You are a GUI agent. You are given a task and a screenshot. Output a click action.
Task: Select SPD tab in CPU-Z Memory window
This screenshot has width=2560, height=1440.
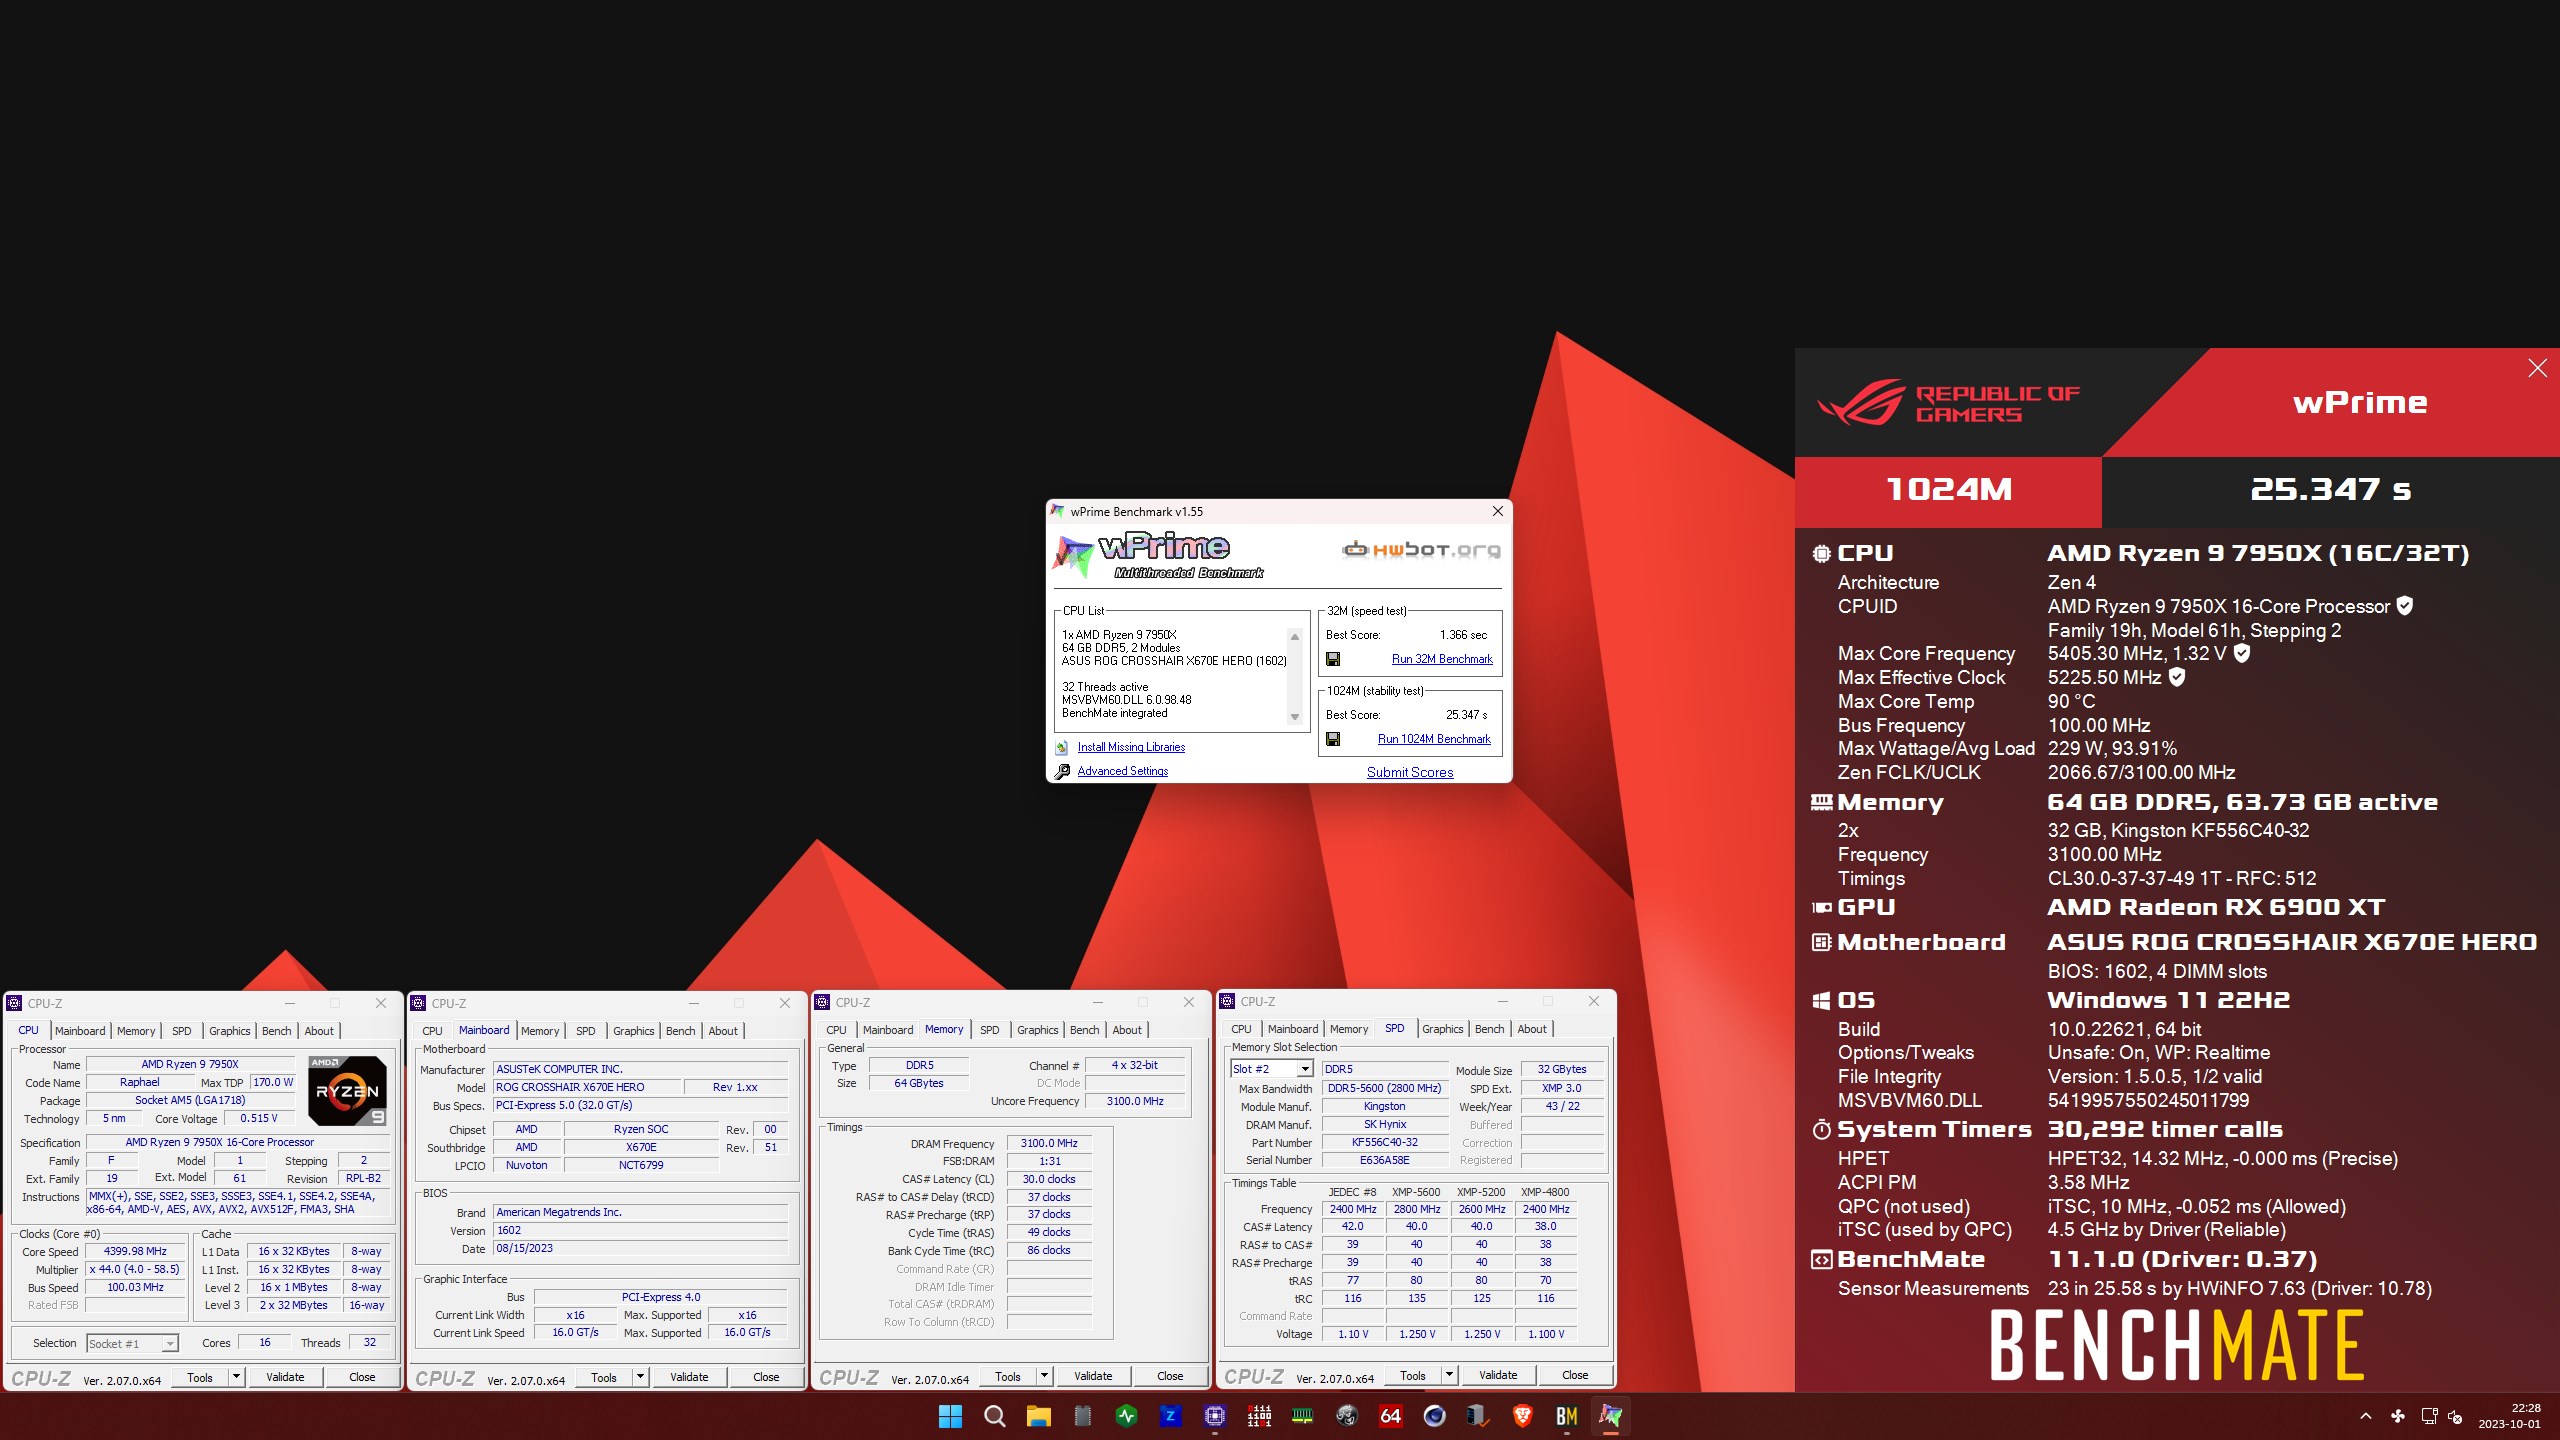coord(990,1029)
